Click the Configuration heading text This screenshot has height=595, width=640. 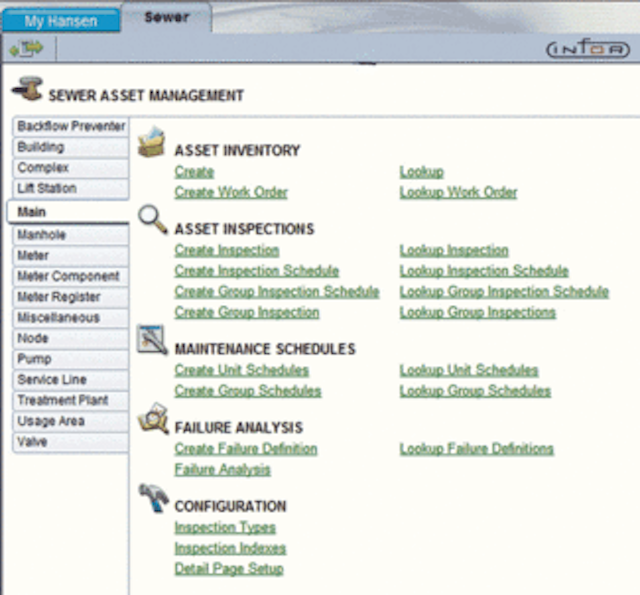coord(231,506)
